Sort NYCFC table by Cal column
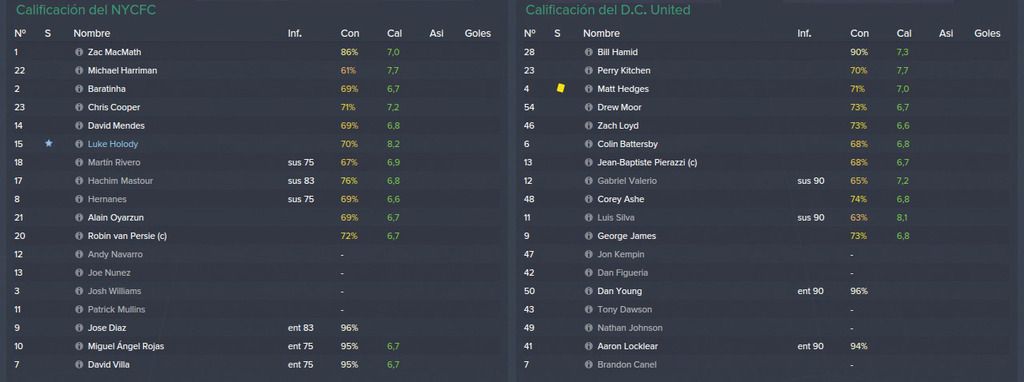1024x382 pixels. click(x=394, y=33)
